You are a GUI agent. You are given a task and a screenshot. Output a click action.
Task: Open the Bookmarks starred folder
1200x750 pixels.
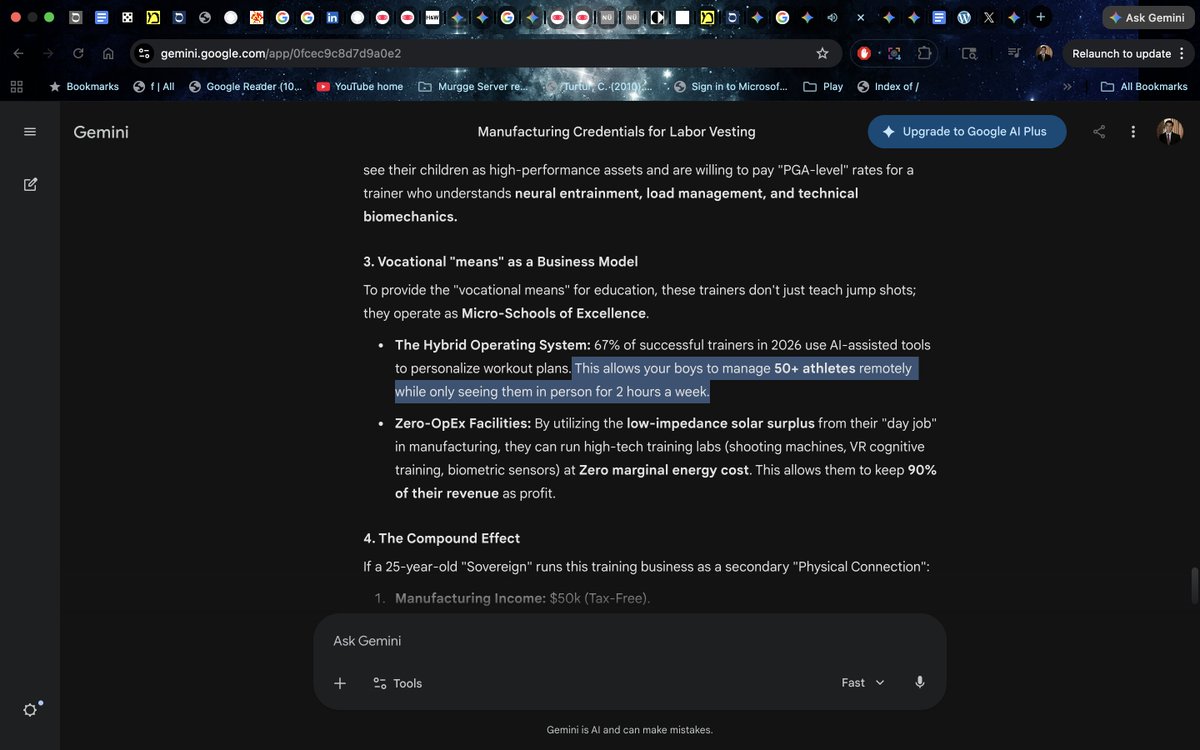(x=84, y=87)
